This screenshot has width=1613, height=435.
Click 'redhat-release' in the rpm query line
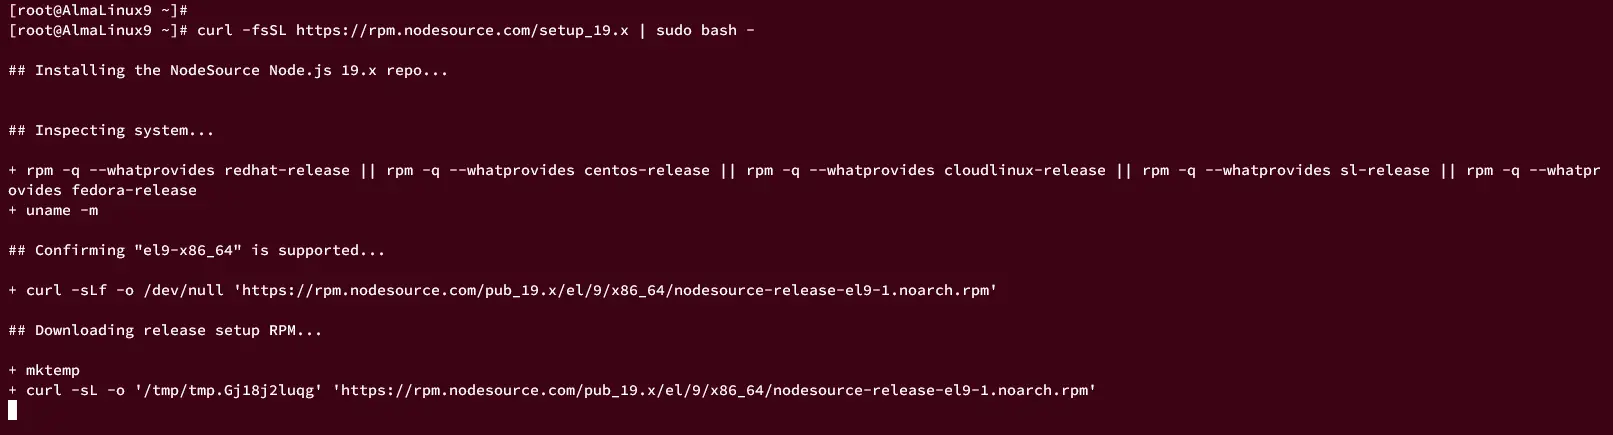pyautogui.click(x=287, y=170)
